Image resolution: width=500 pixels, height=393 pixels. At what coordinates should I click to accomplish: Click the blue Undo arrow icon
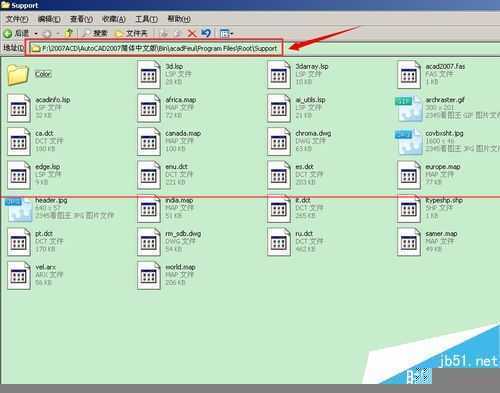coord(206,33)
